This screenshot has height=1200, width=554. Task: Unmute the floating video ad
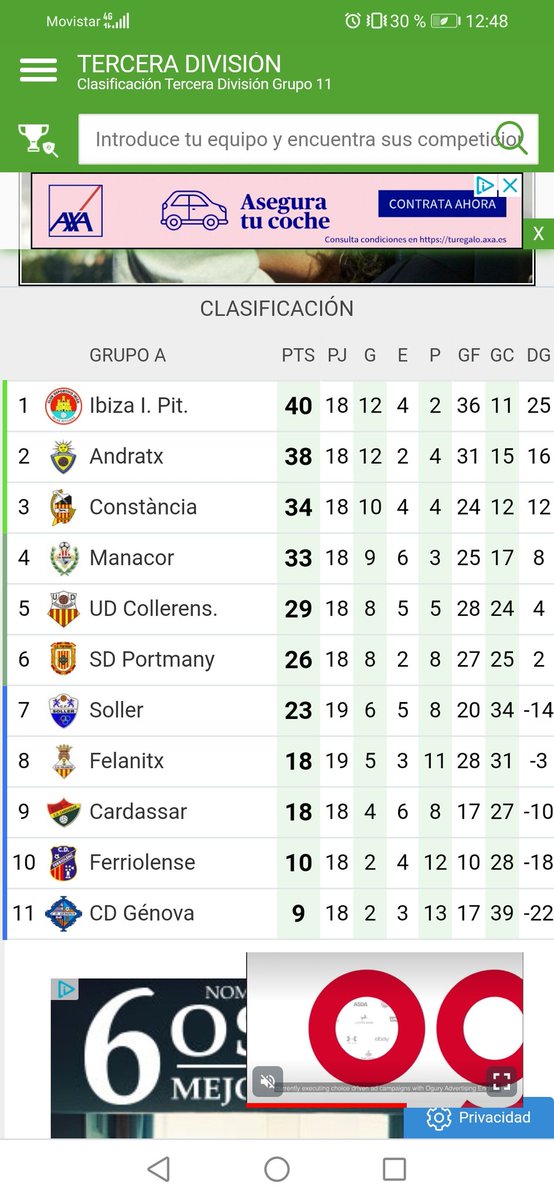coord(267,1081)
